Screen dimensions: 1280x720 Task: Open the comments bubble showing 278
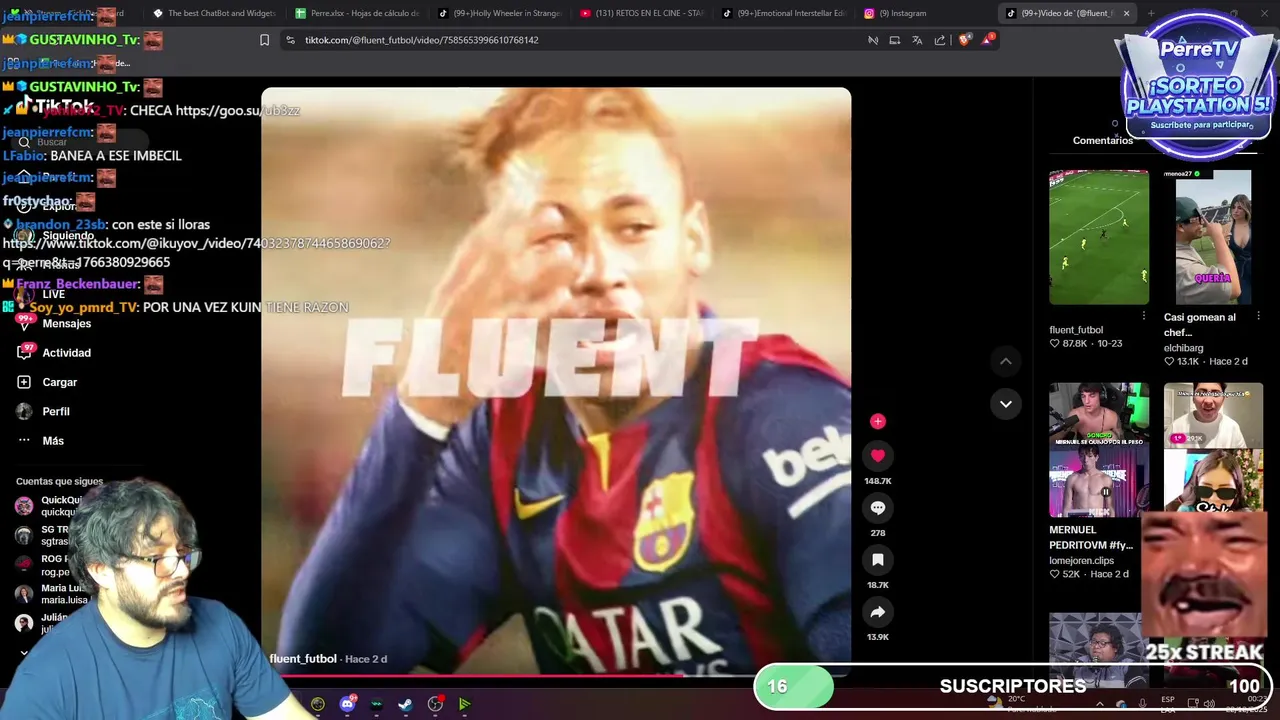(877, 508)
